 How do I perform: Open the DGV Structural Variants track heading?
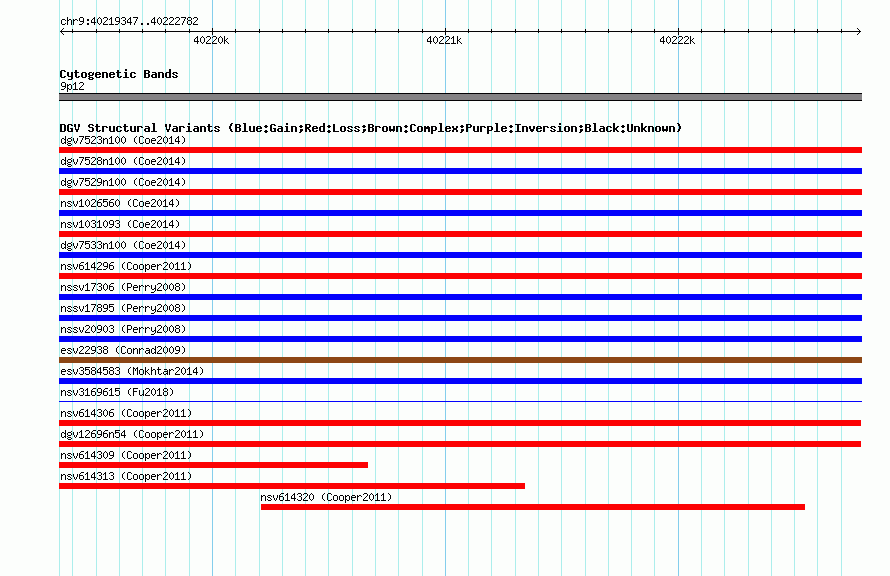371,128
